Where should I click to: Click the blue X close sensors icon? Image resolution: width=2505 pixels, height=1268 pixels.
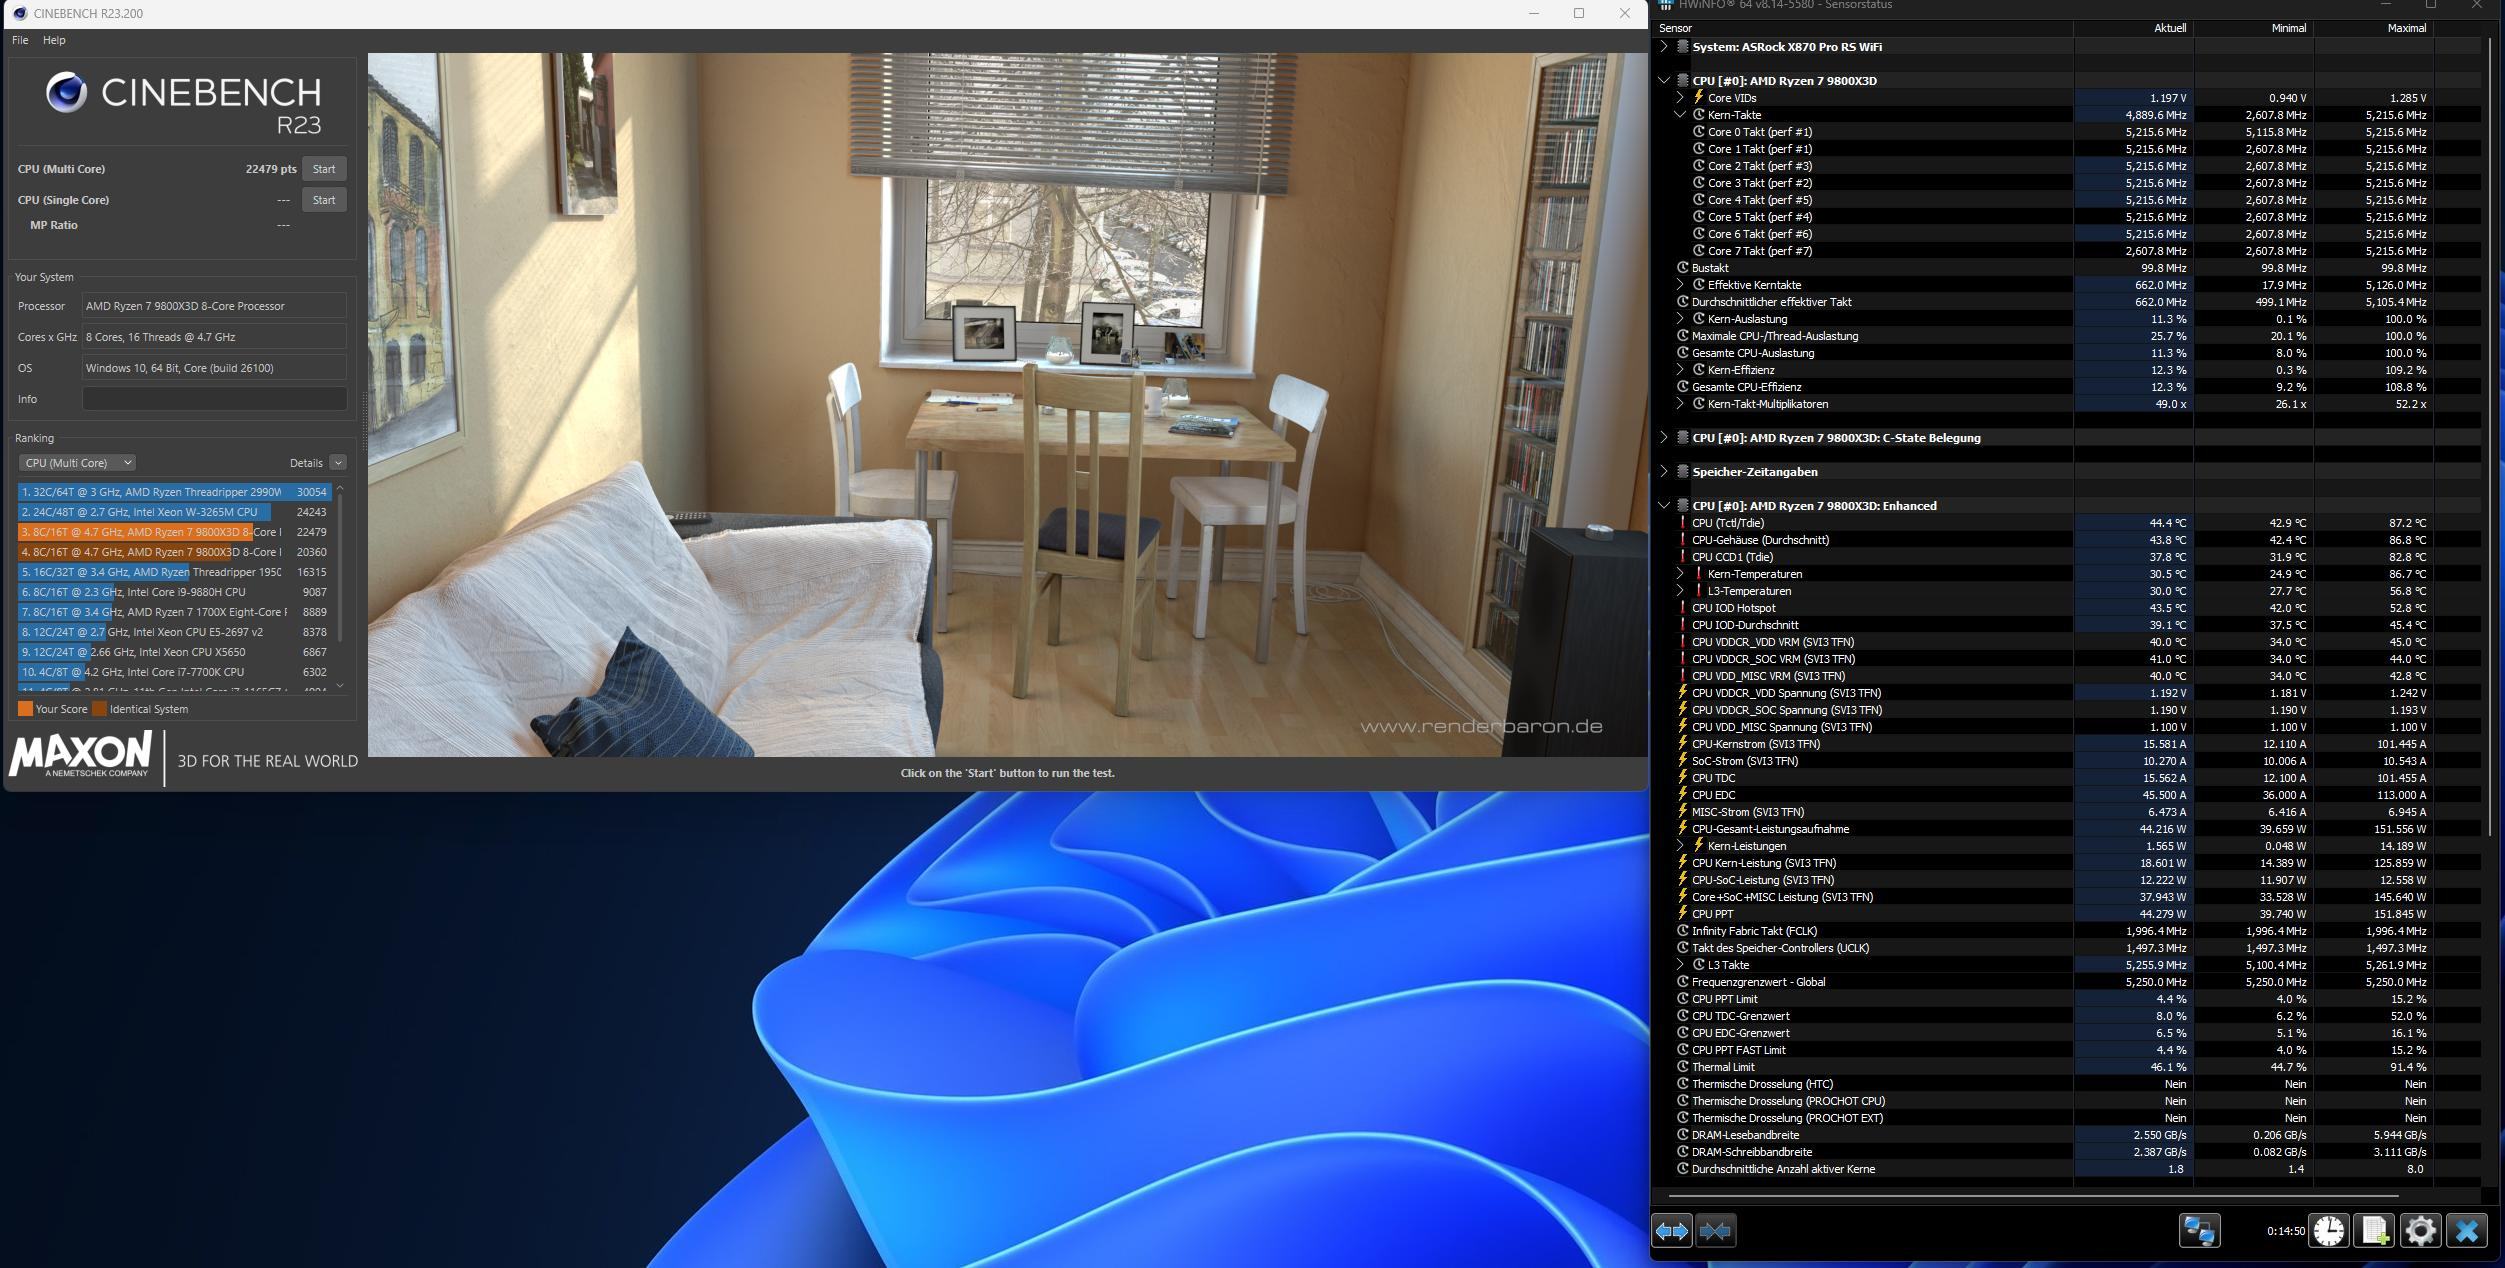click(2466, 1231)
